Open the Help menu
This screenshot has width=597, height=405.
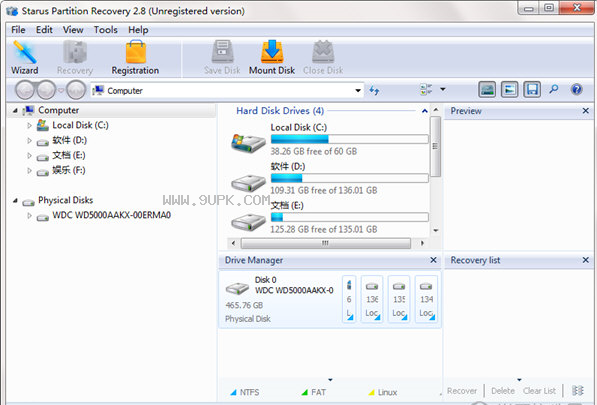(138, 30)
